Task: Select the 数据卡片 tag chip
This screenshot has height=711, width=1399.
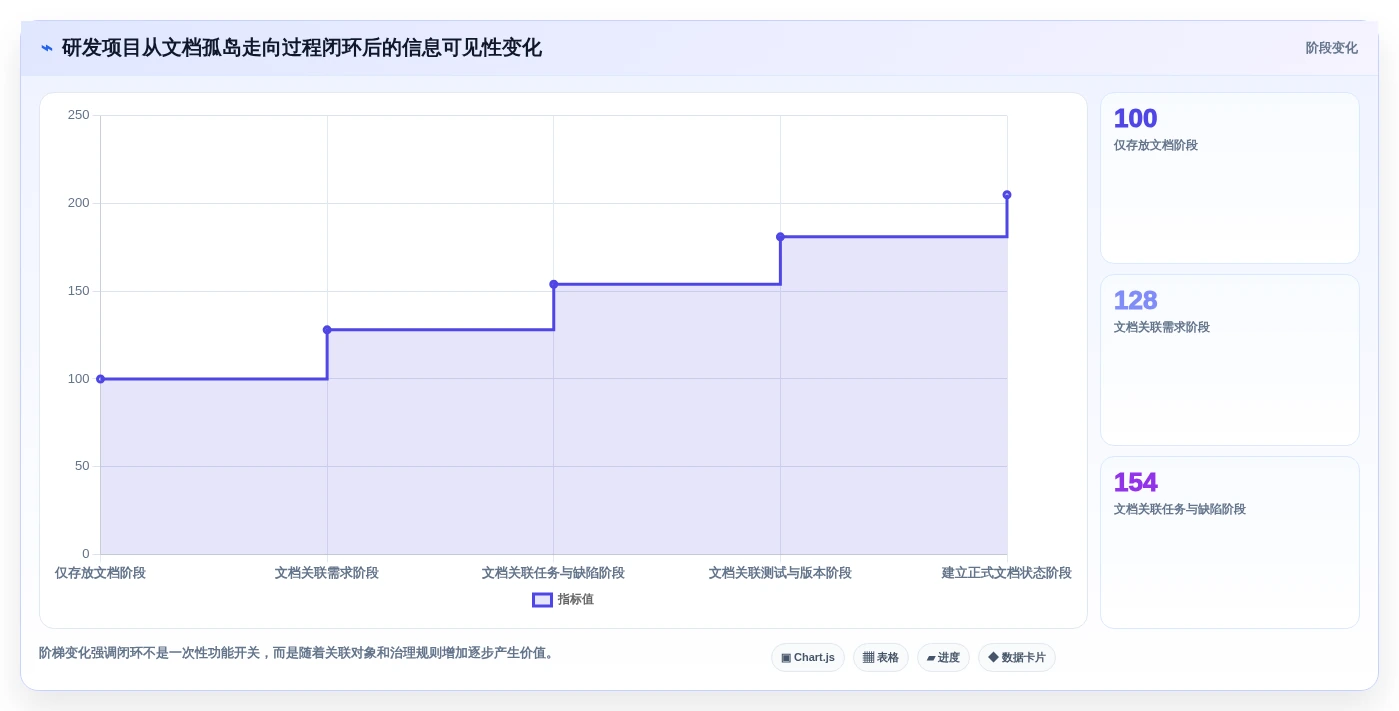Action: click(x=1016, y=657)
